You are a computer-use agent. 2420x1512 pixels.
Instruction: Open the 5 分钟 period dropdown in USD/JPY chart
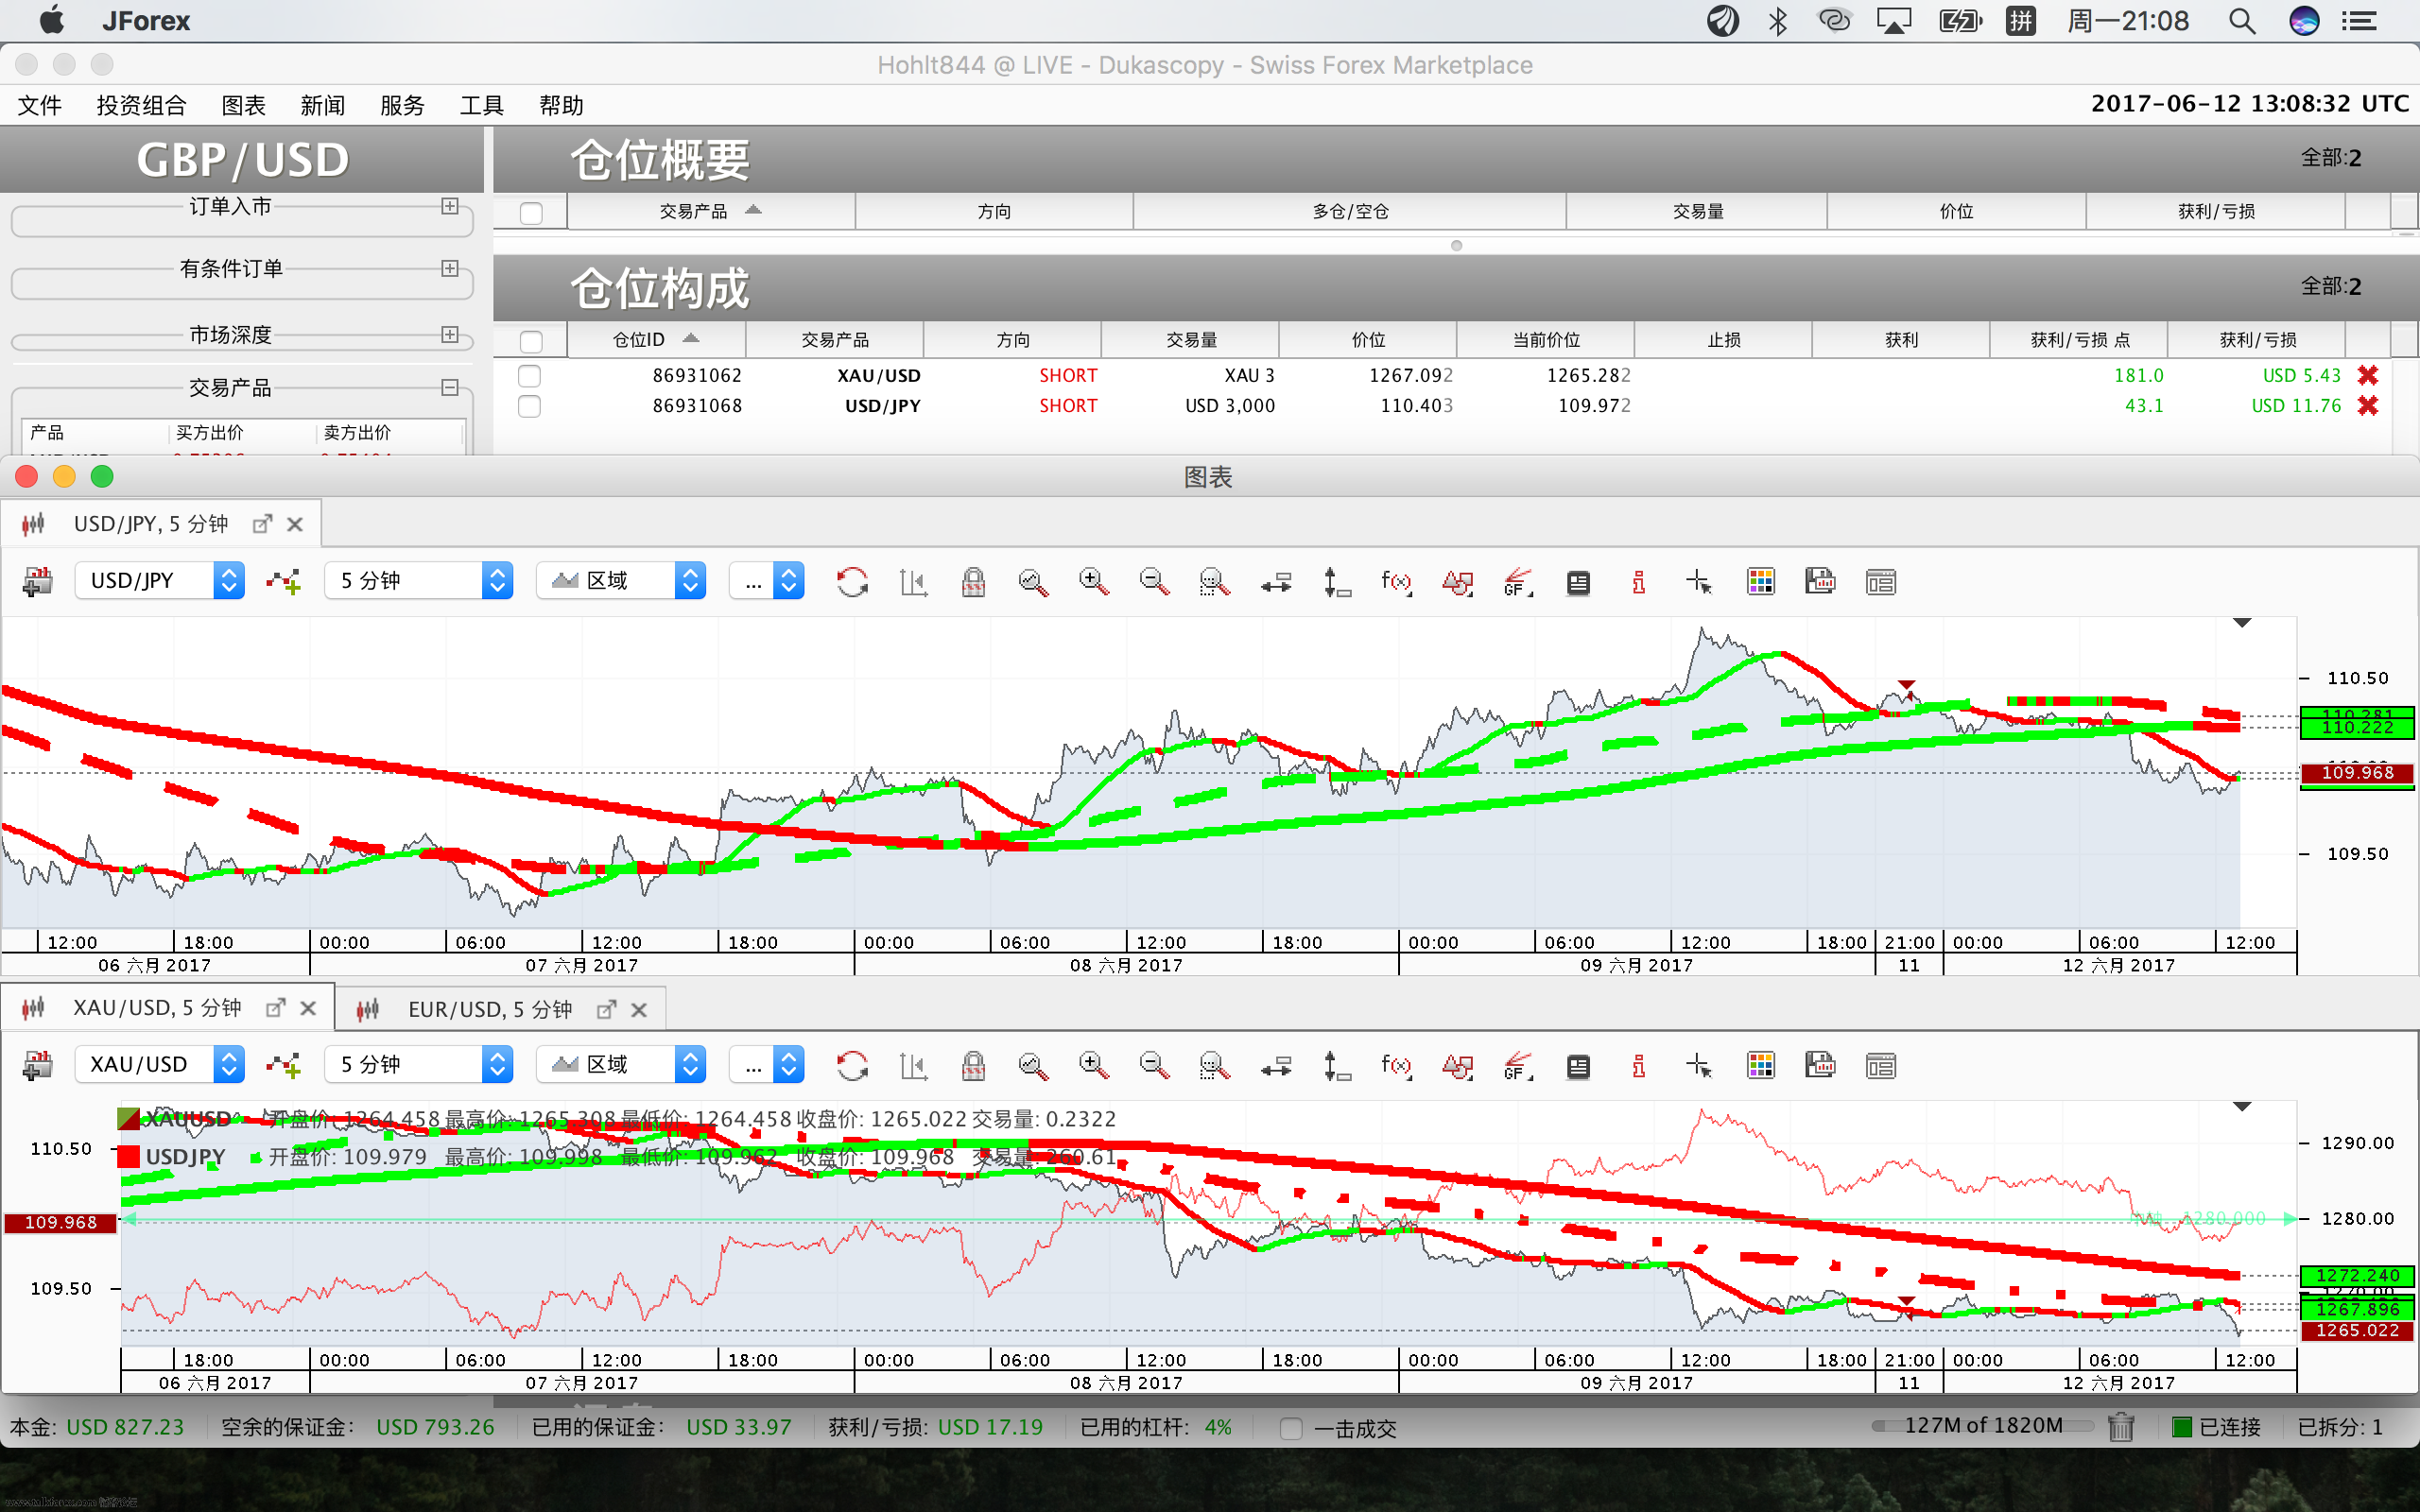(x=419, y=581)
